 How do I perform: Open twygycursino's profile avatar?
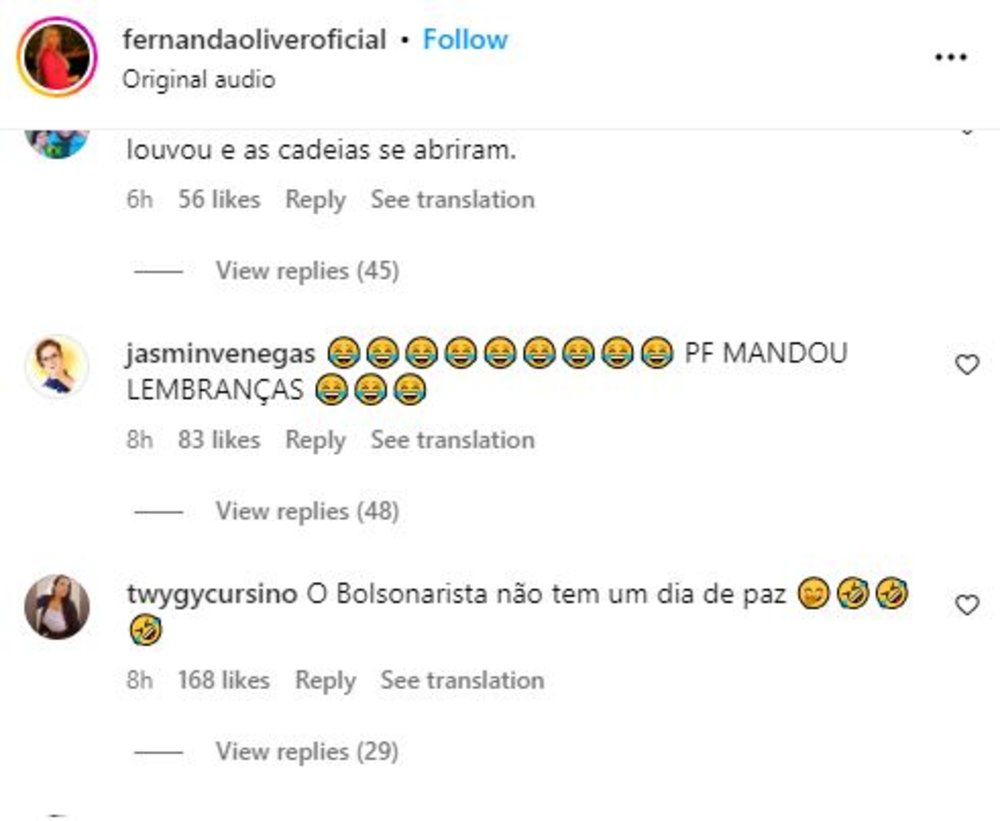[57, 607]
